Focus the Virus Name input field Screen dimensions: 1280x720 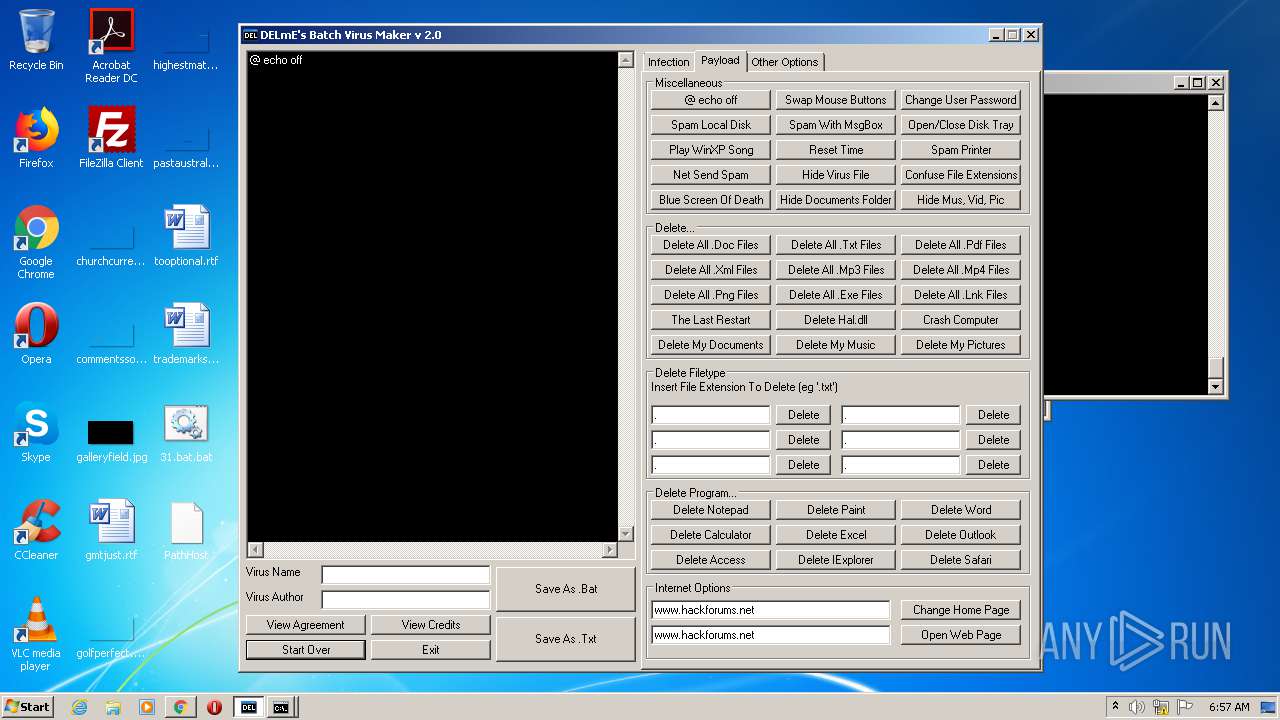click(406, 574)
